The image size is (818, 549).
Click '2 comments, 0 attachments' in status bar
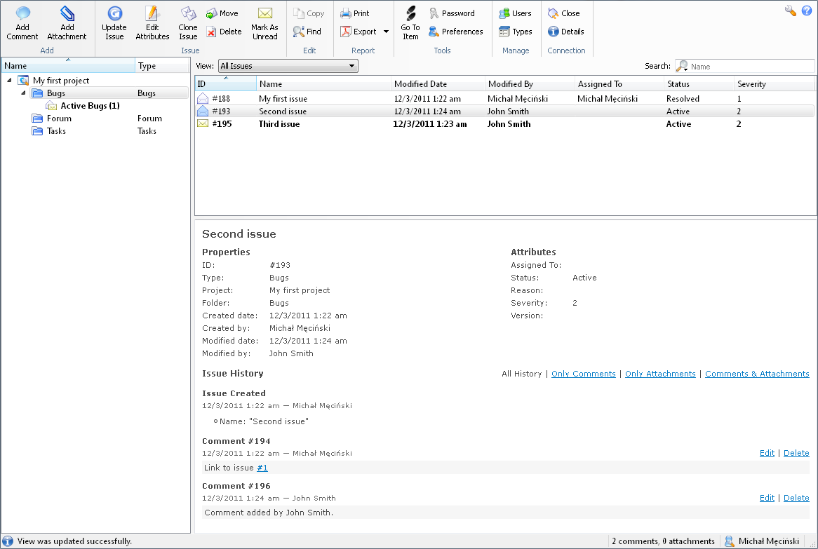pos(663,541)
